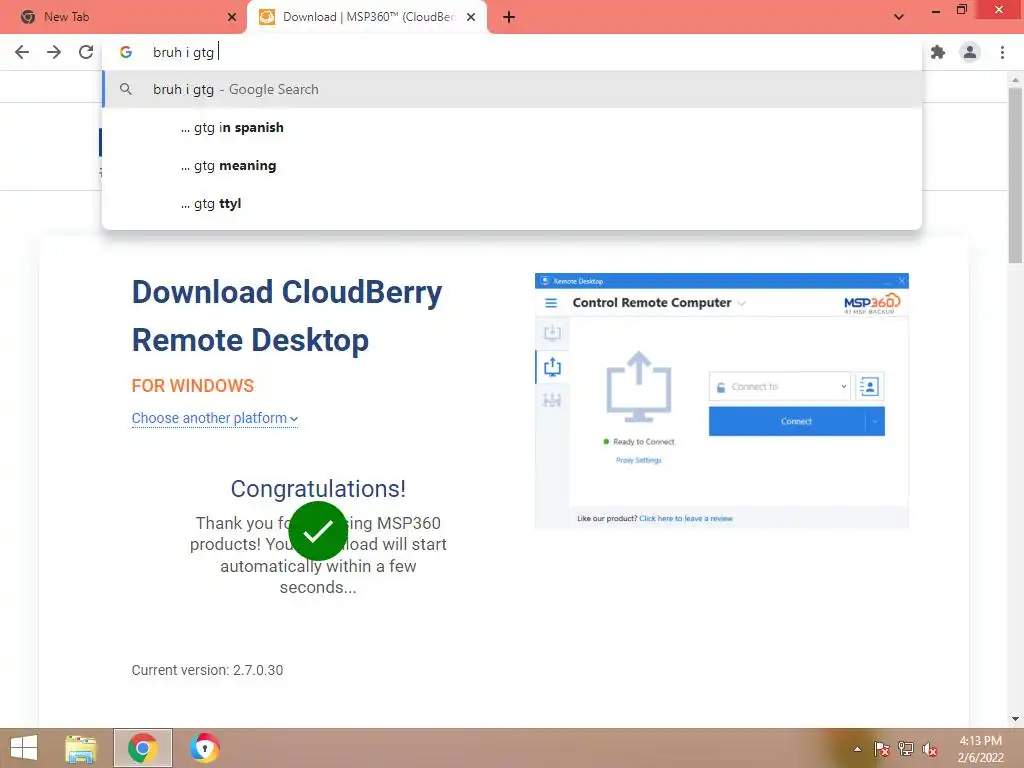Close the Download MSP360 tab

pos(471,17)
